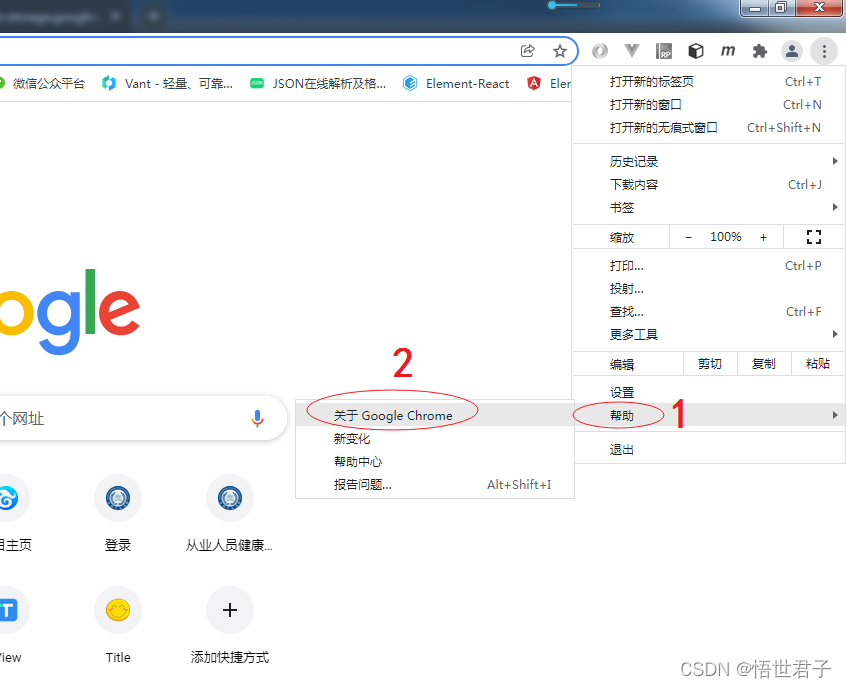
Task: Open the Eler... bookmark with red A icon
Action: click(549, 84)
